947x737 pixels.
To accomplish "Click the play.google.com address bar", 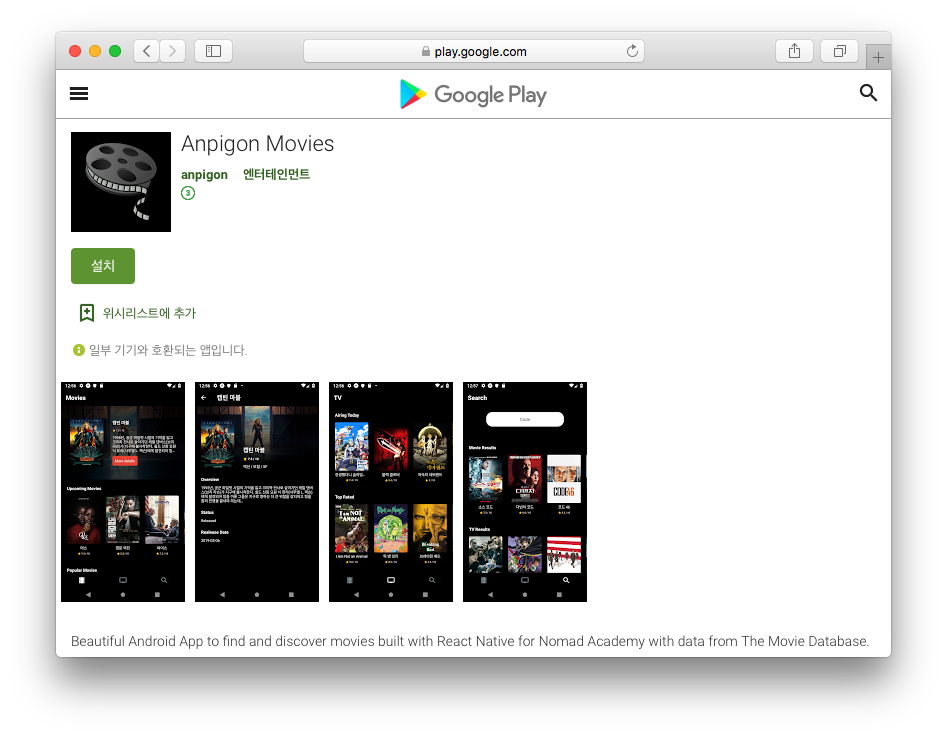I will click(x=474, y=51).
